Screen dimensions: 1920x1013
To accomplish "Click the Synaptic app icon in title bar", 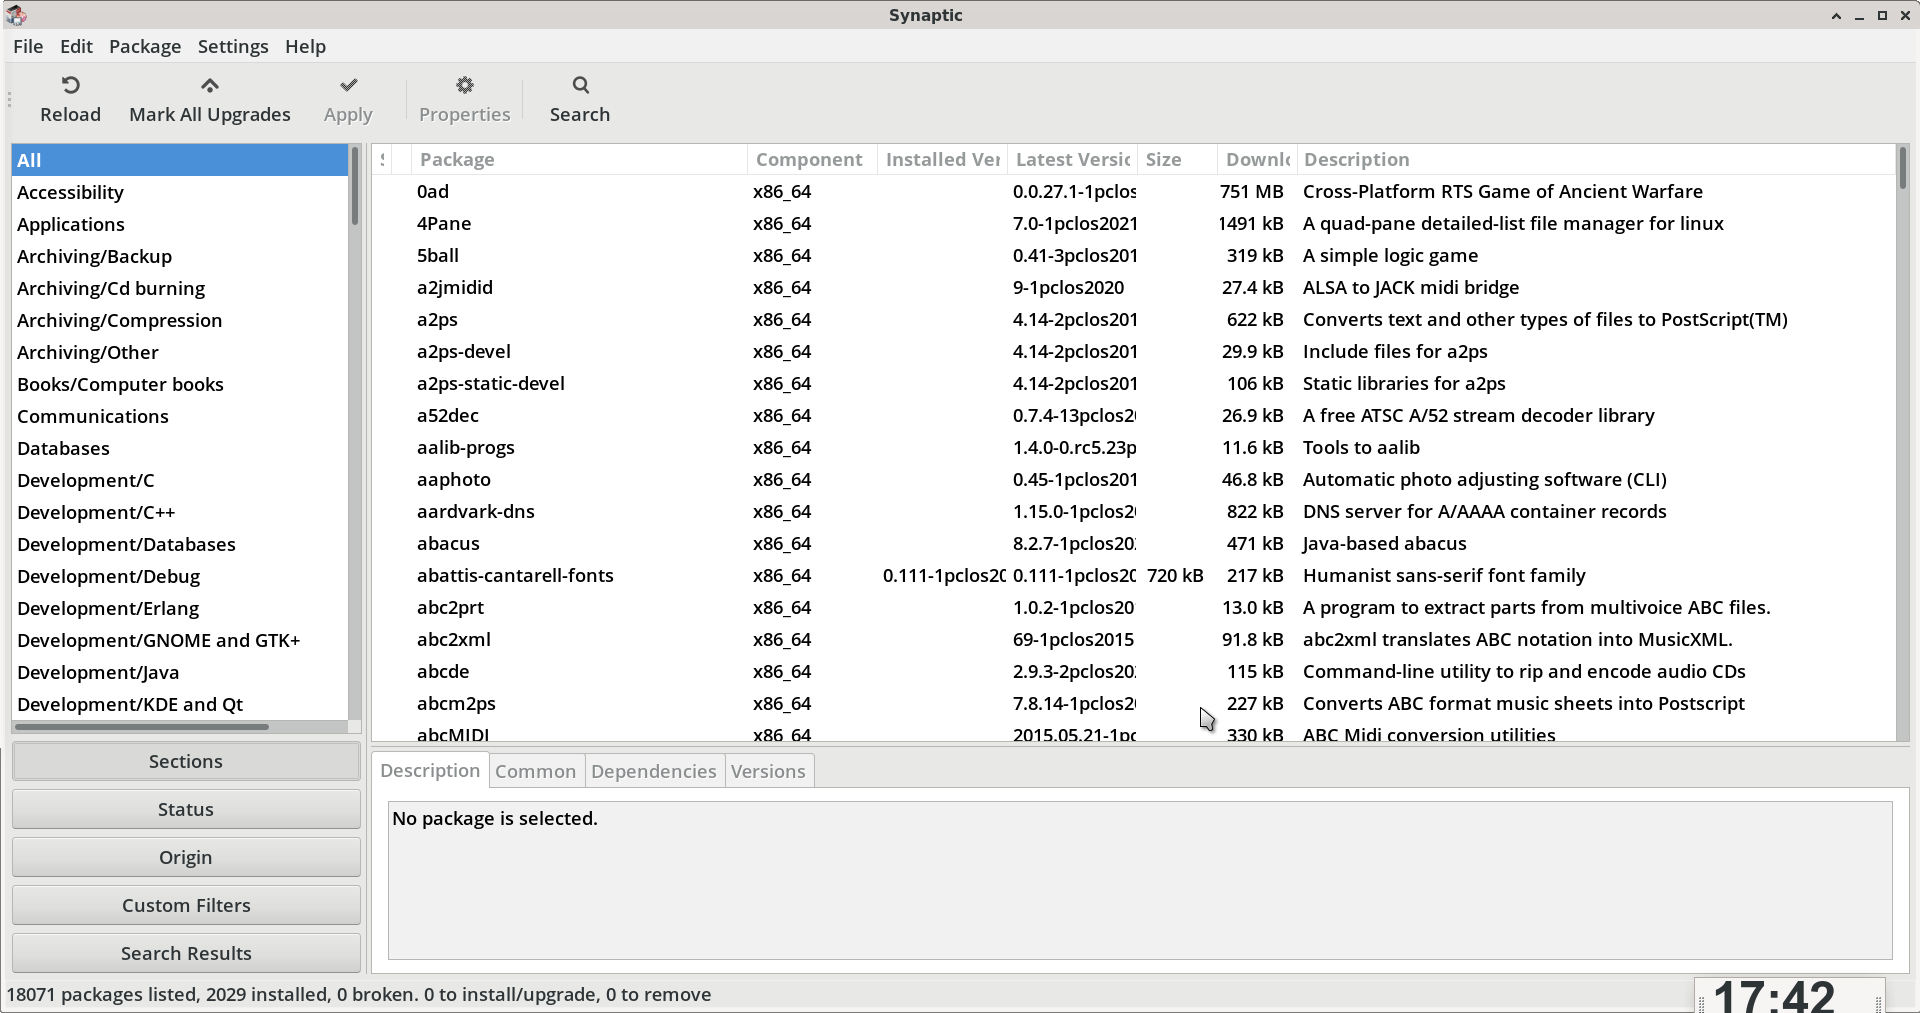I will (16, 15).
